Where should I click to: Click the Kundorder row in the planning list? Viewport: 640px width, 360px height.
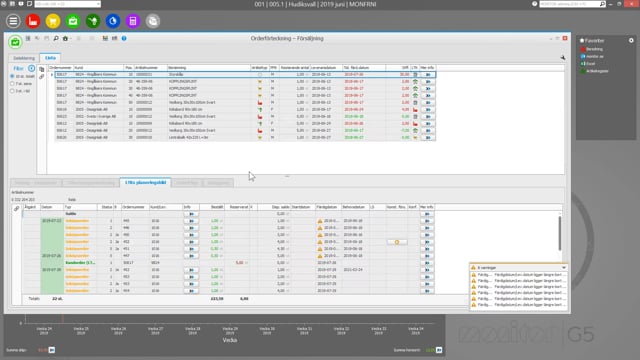229,263
